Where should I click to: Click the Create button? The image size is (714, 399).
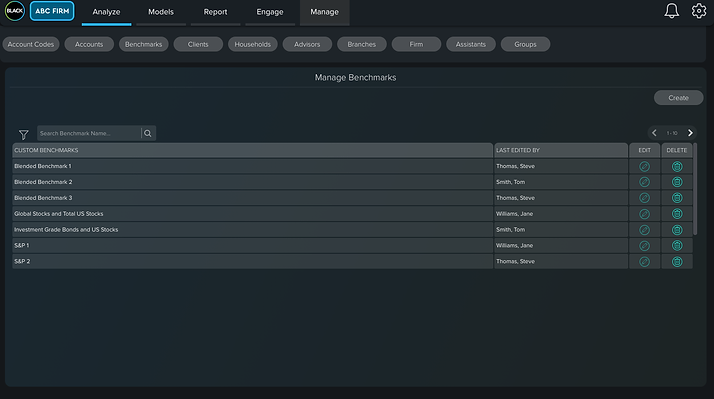678,97
